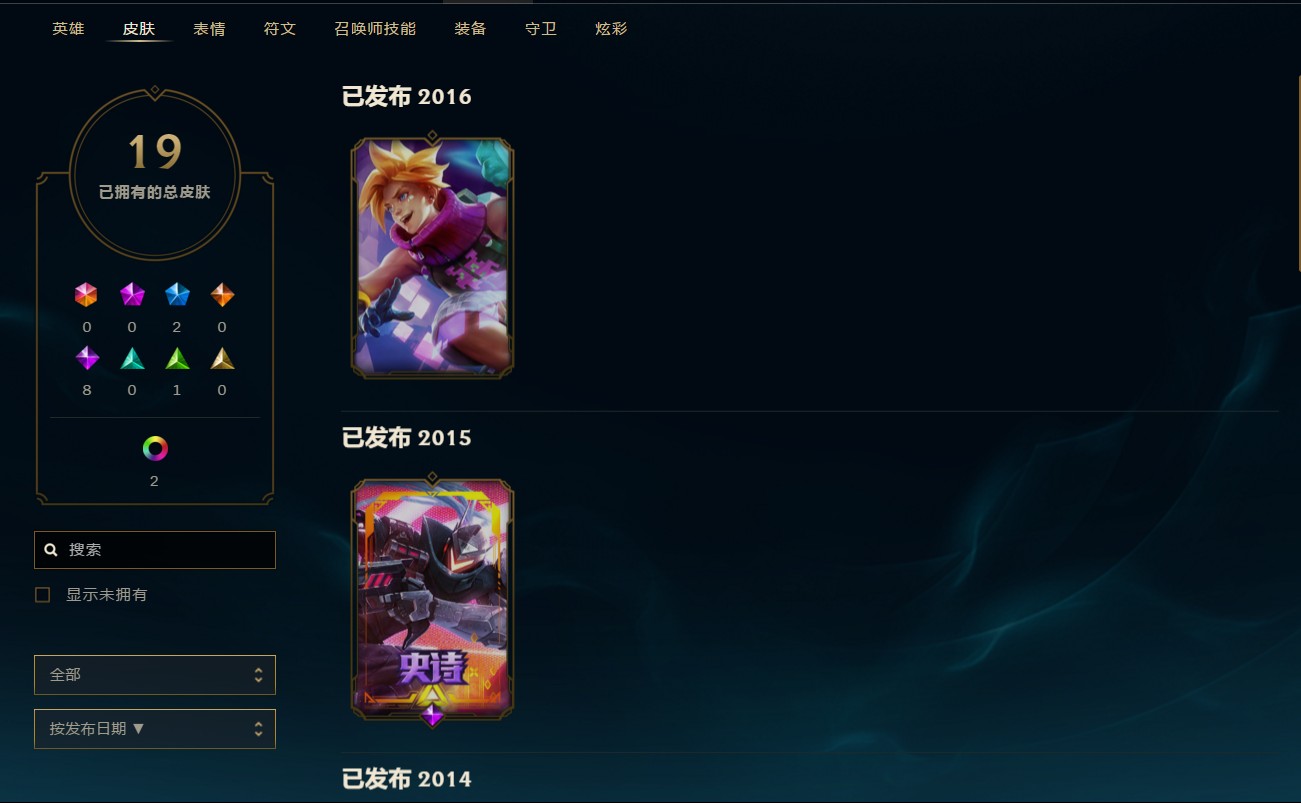Screen dimensions: 1301x803
Task: Click the rainbow chroma ring icon
Action: (155, 449)
